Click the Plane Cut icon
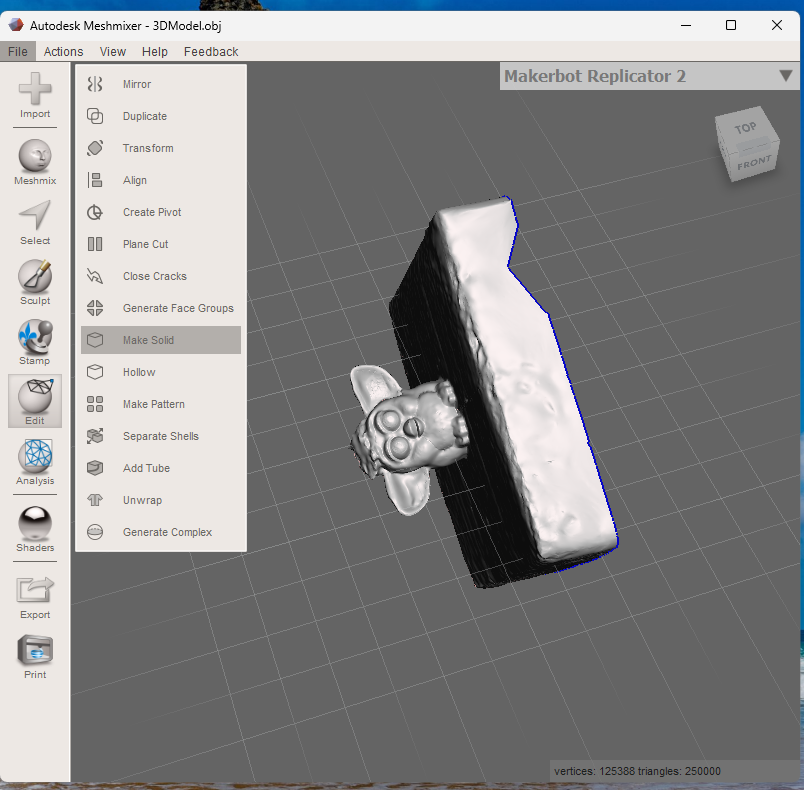Screen dimensions: 804x790 coord(95,244)
